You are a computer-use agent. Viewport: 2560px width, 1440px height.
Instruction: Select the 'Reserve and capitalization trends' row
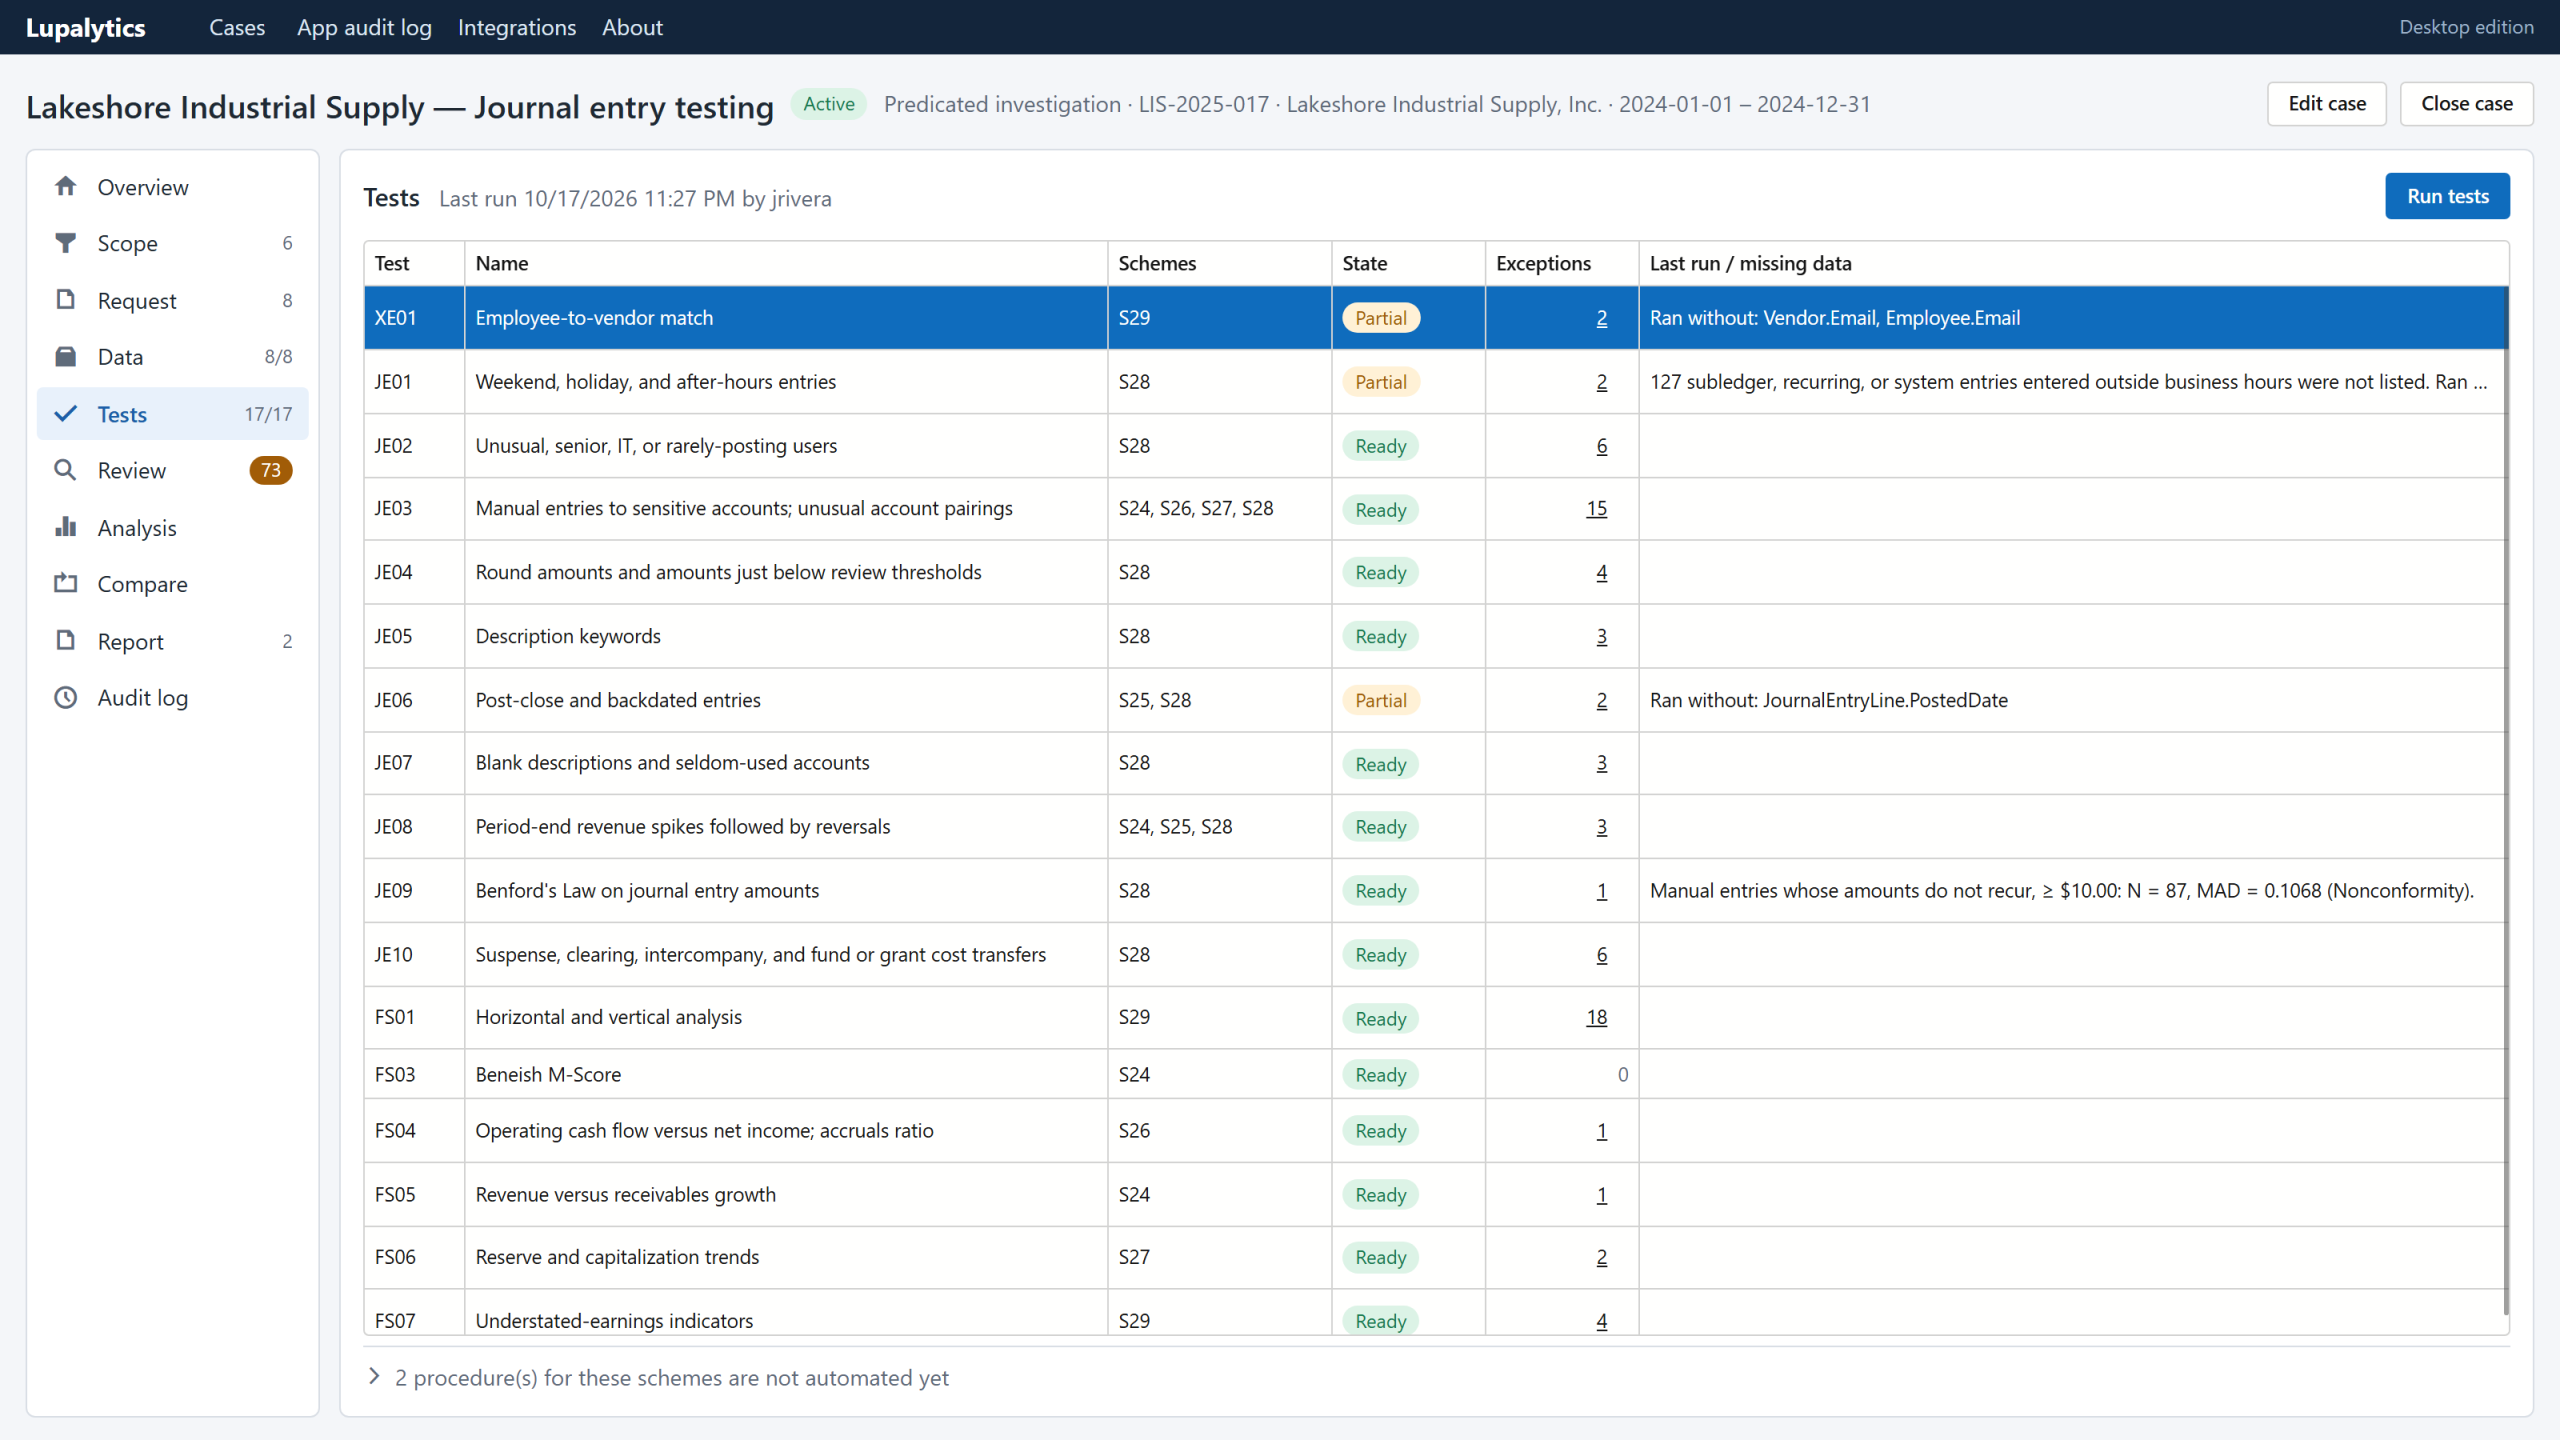(x=1436, y=1257)
